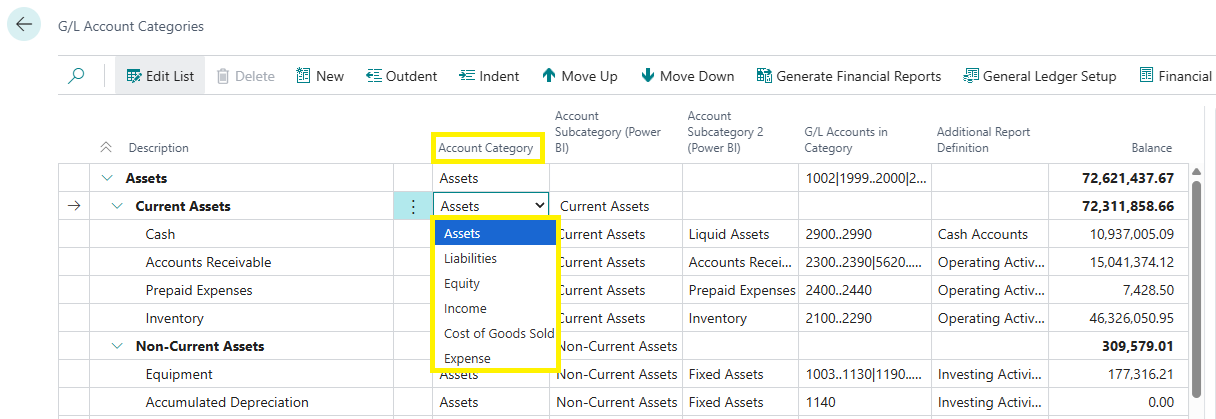Image resolution: width=1216 pixels, height=419 pixels.
Task: Outdent the selected category
Action: click(401, 76)
